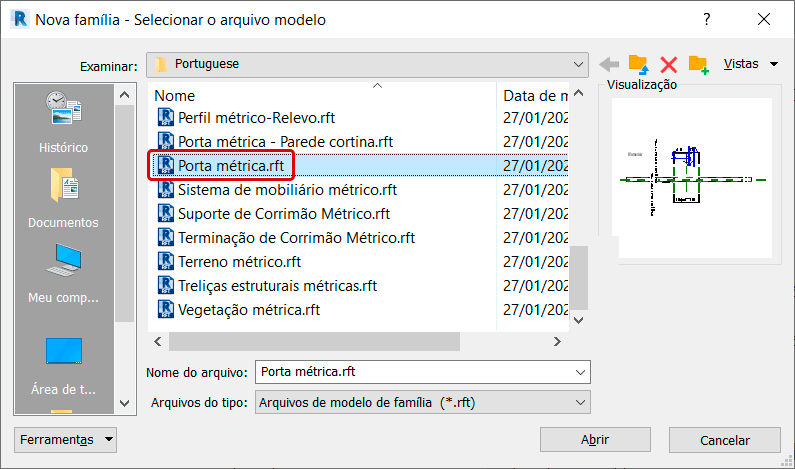Sort files by the Nome column header

click(320, 96)
